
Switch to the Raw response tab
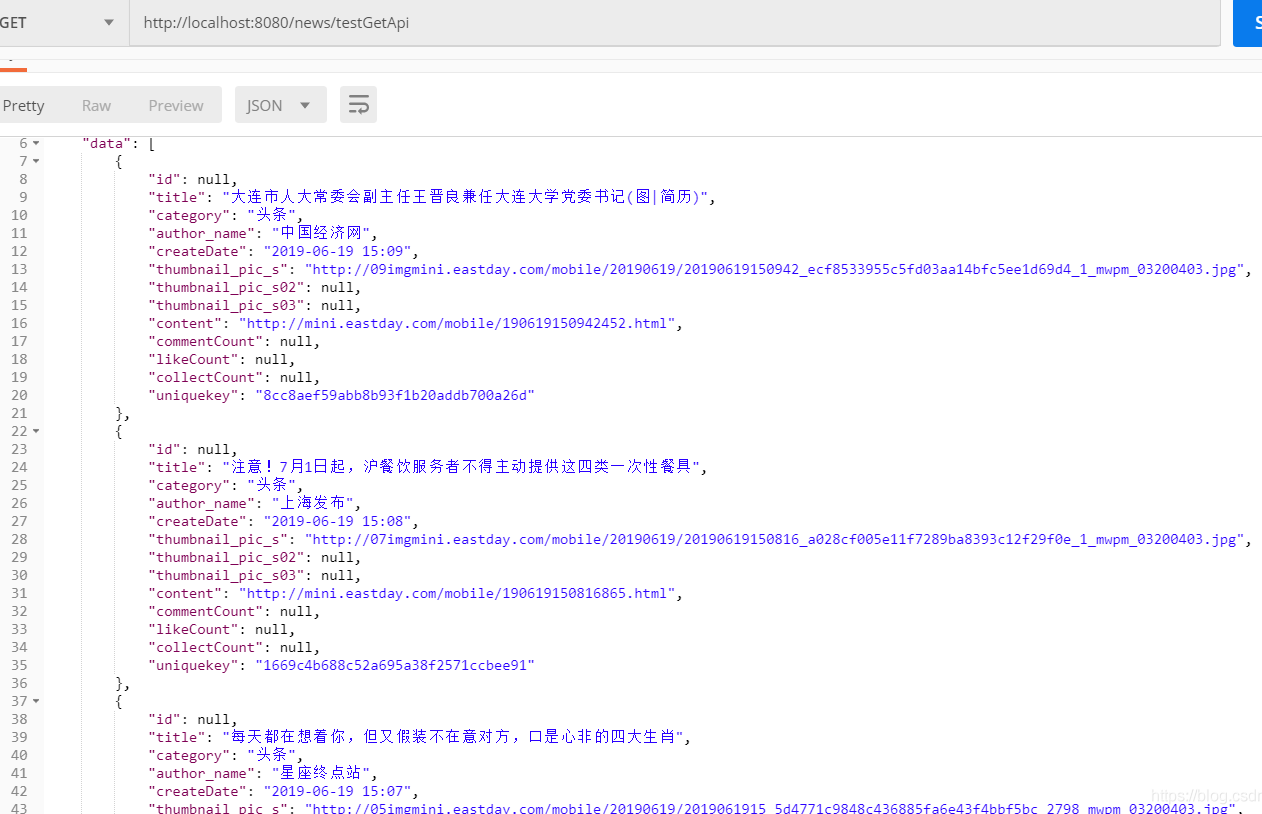click(96, 104)
